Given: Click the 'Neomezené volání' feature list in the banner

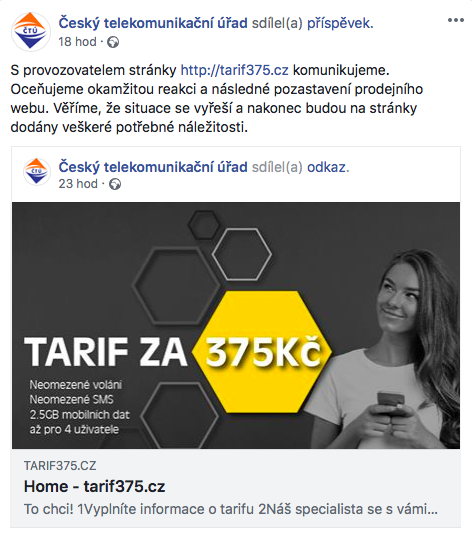Looking at the screenshot, I should pos(80,407).
